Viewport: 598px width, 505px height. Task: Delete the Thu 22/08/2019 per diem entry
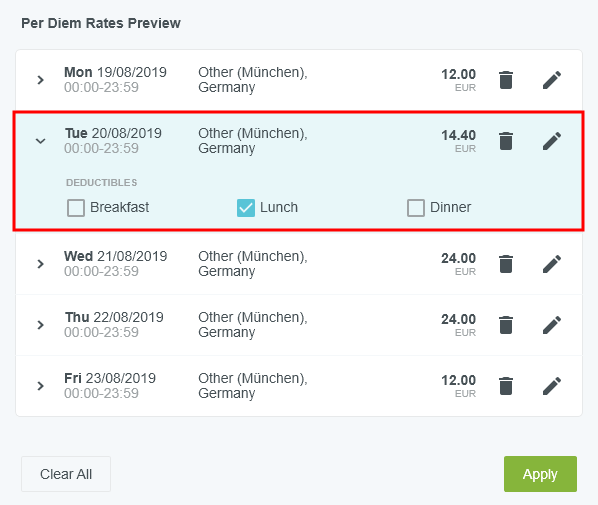coord(506,325)
